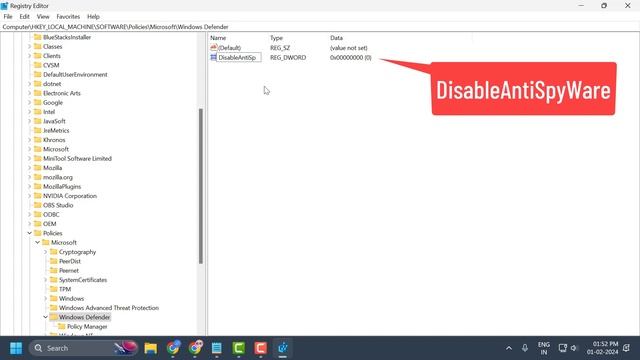Open the View menu
This screenshot has width=640, height=360.
click(43, 17)
